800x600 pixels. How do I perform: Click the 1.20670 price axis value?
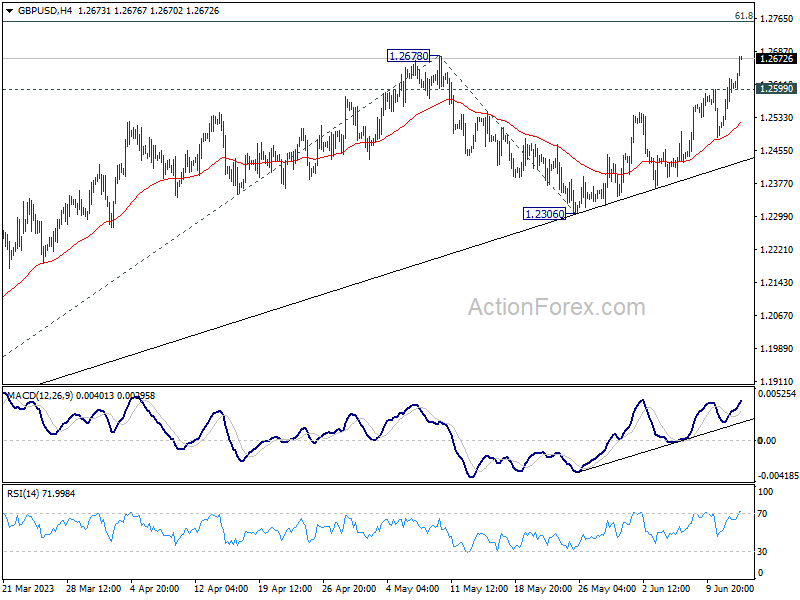[777, 316]
